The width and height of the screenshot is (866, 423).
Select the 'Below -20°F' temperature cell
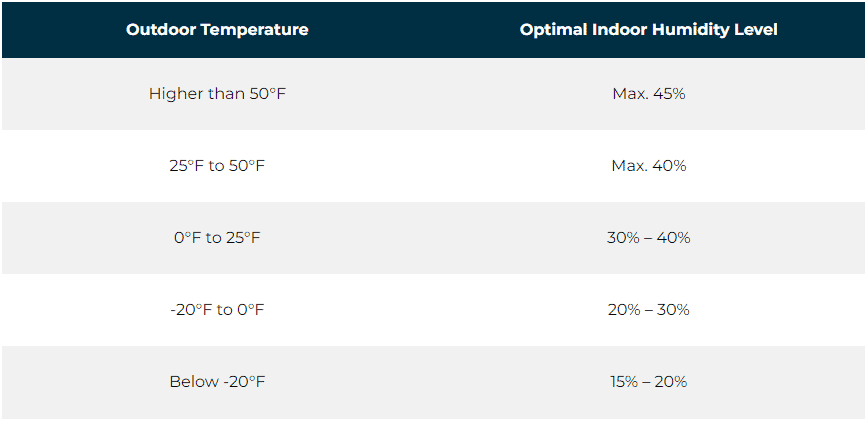(x=217, y=382)
